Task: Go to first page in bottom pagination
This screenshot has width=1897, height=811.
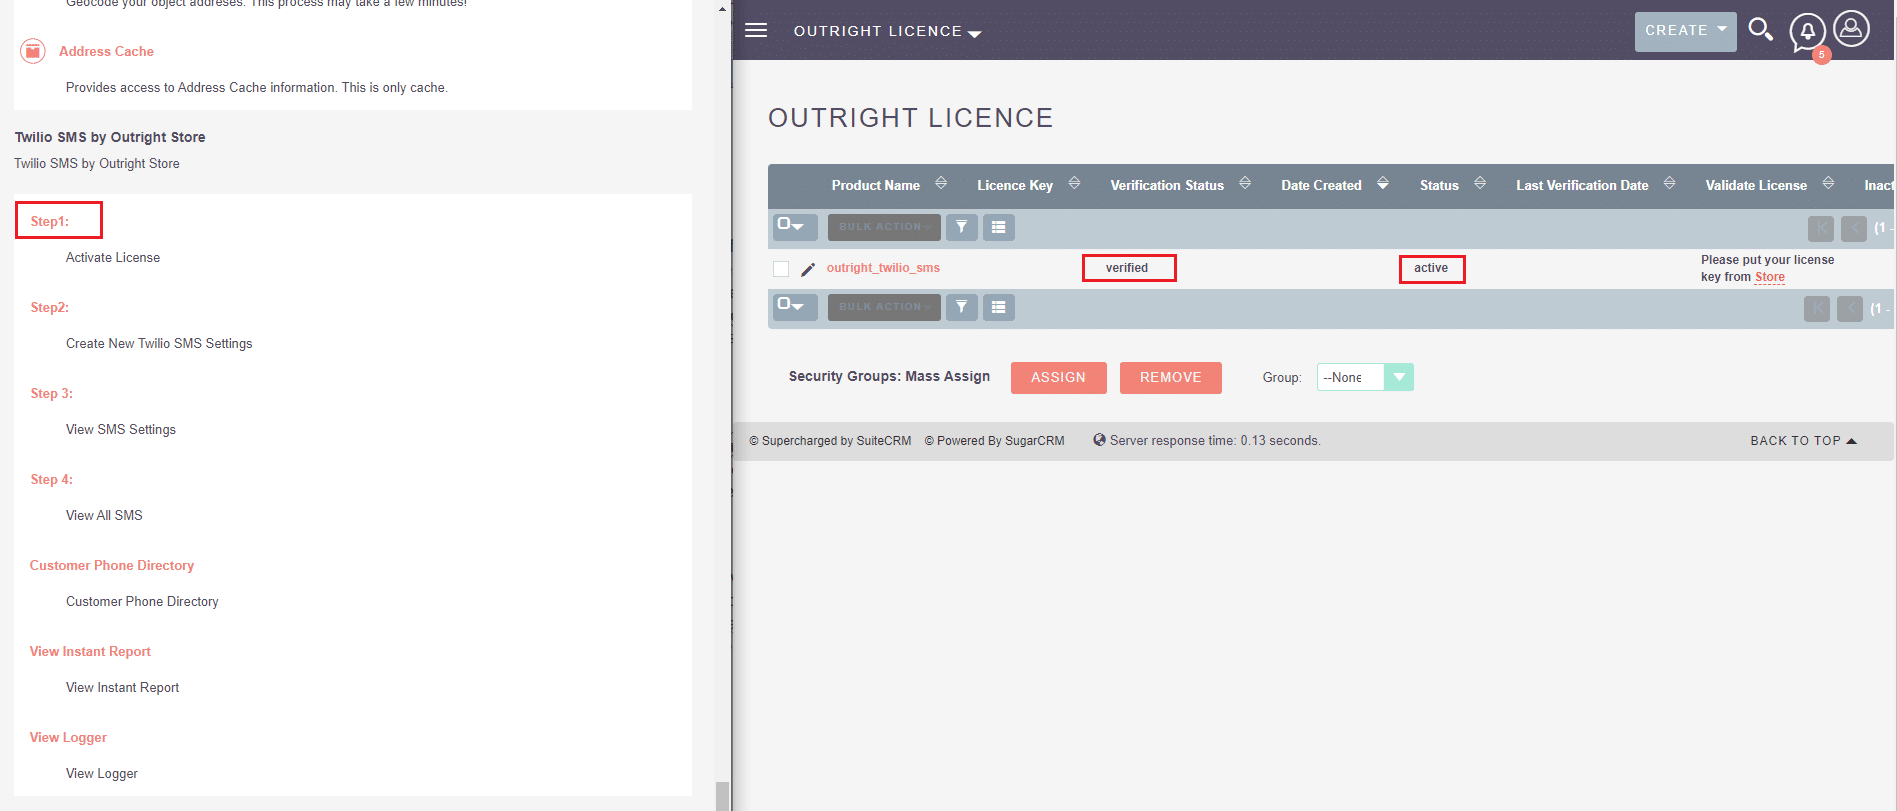Action: point(1817,308)
